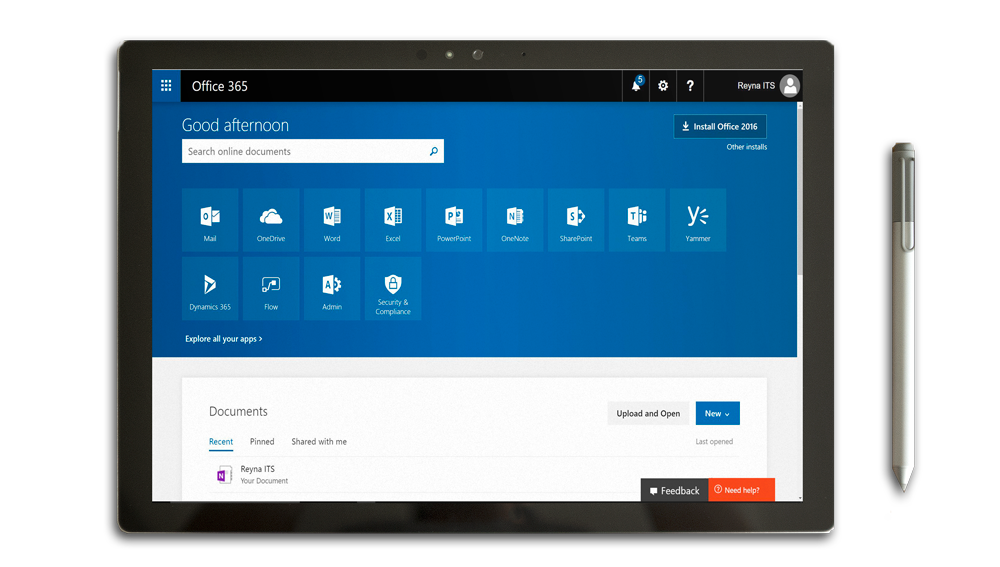Click the search magnifier icon
Image resolution: width=1000 pixels, height=567 pixels.
coord(434,151)
